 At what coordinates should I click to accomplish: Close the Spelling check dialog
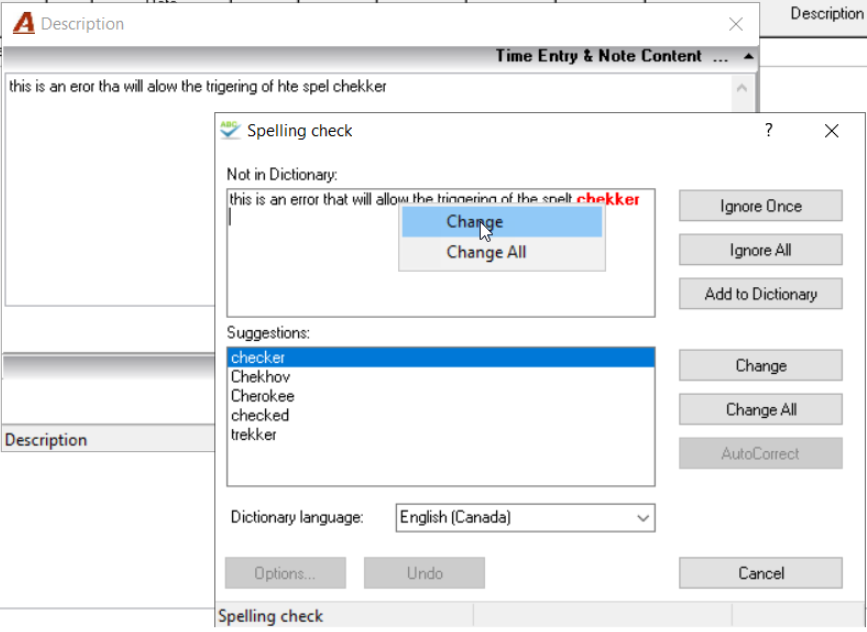[831, 131]
